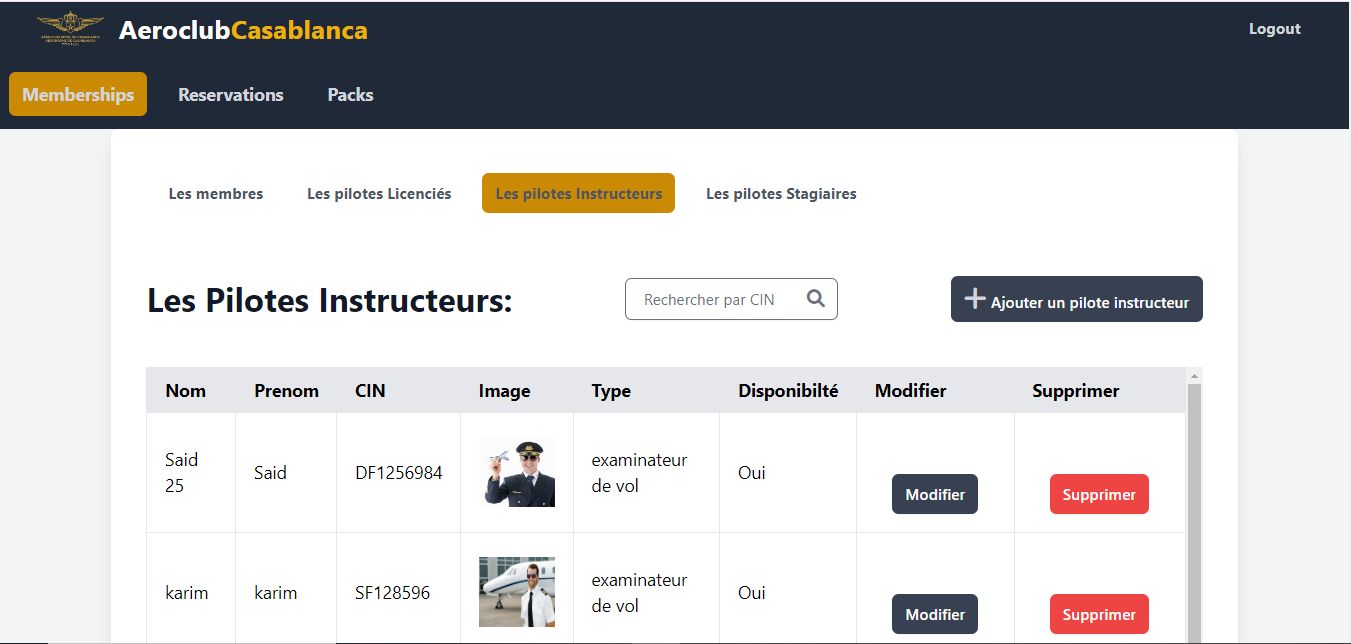Click the CIN column header

click(x=370, y=391)
